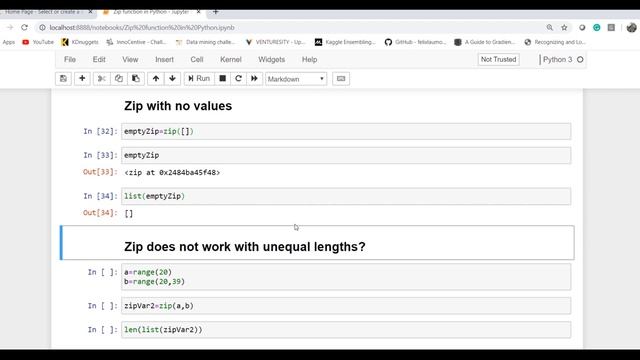This screenshot has width=640, height=360.
Task: Move selected cell down arrow
Action: [172, 79]
